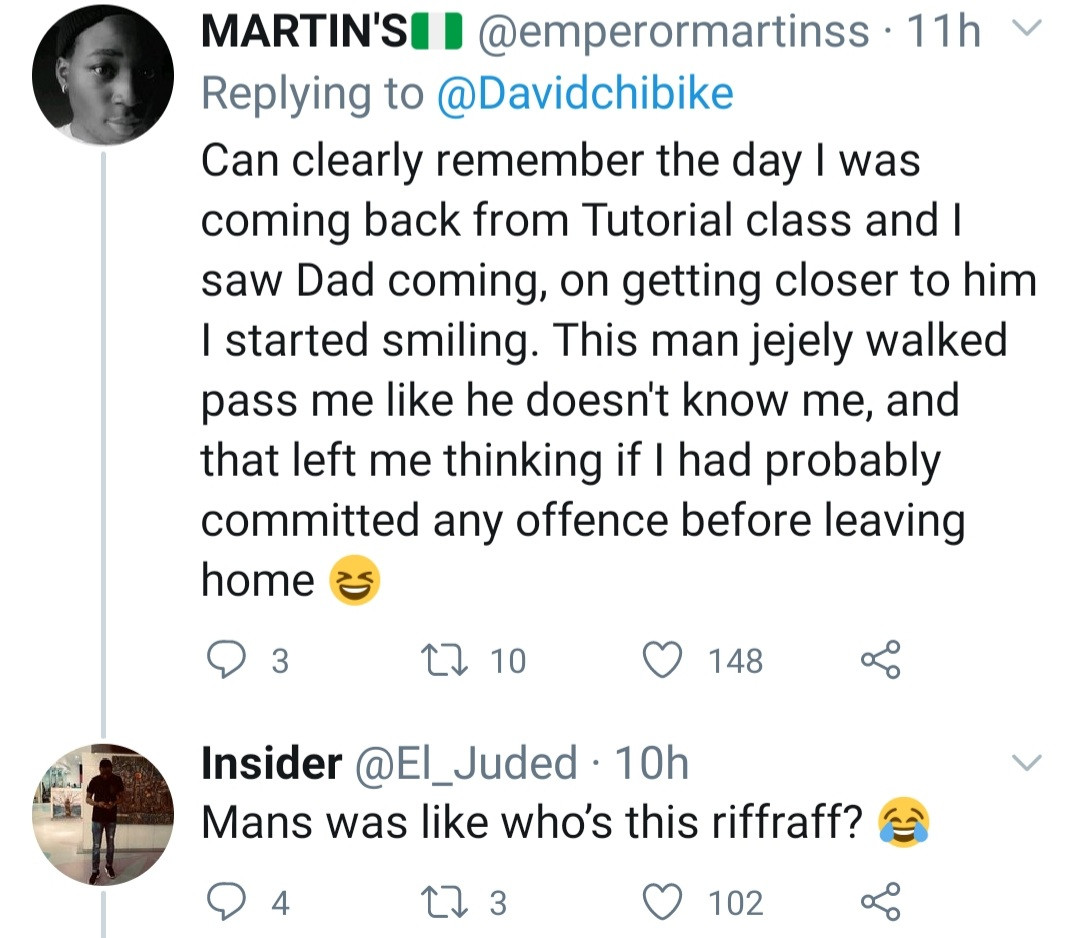Share Insider's tweet via share icon
Viewport: 1080px width, 938px height.
tap(880, 903)
